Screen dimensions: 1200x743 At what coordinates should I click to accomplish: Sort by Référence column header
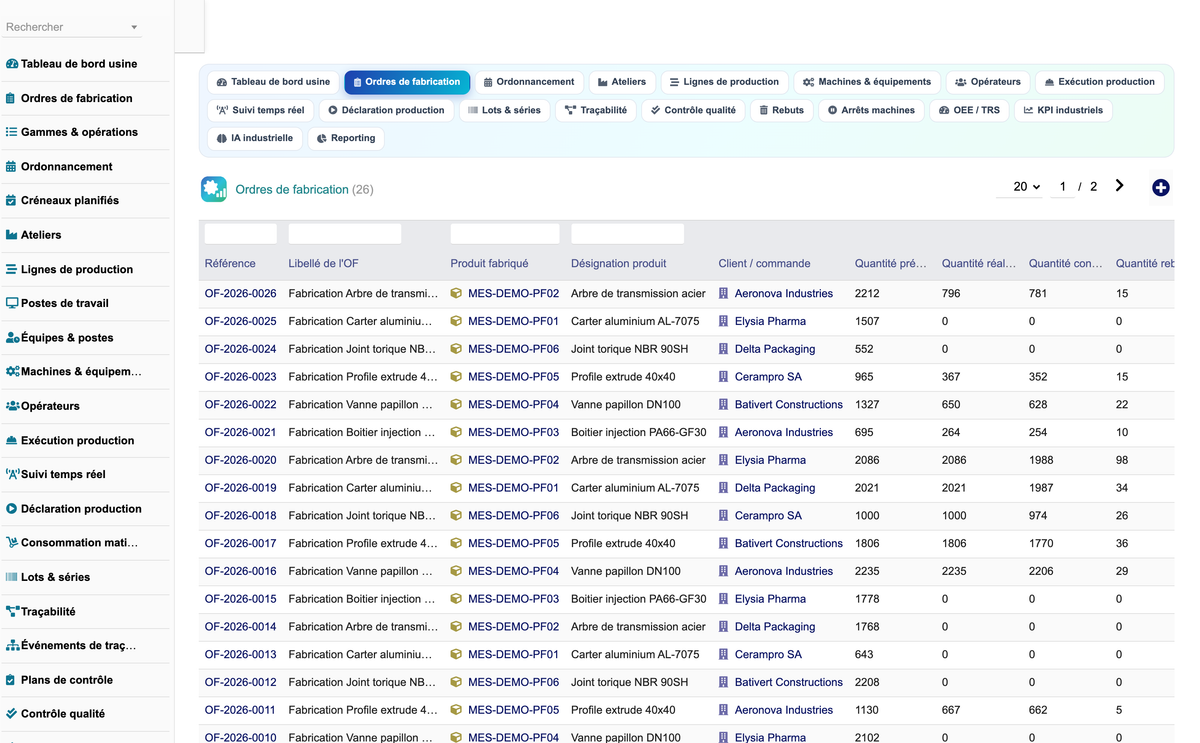click(230, 264)
